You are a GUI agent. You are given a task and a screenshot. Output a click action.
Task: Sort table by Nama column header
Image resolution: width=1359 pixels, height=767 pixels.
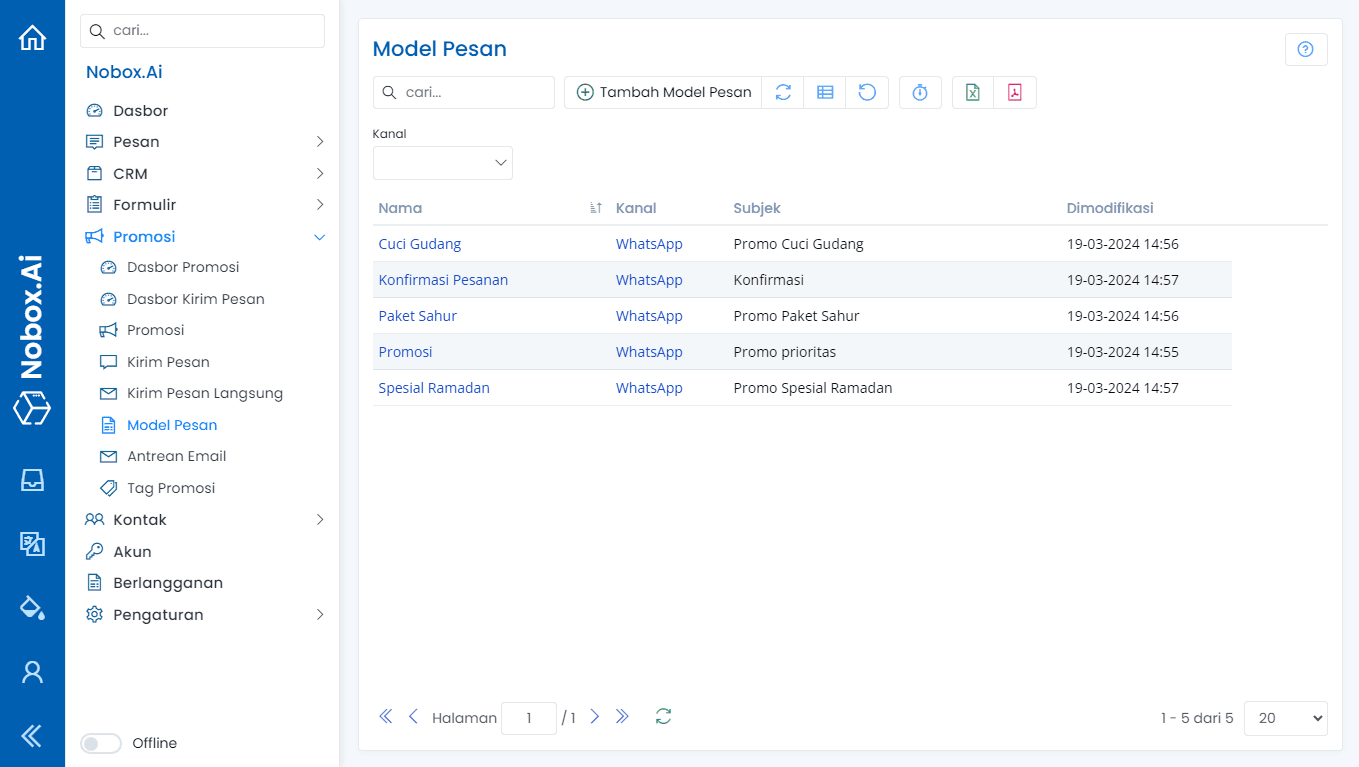400,208
